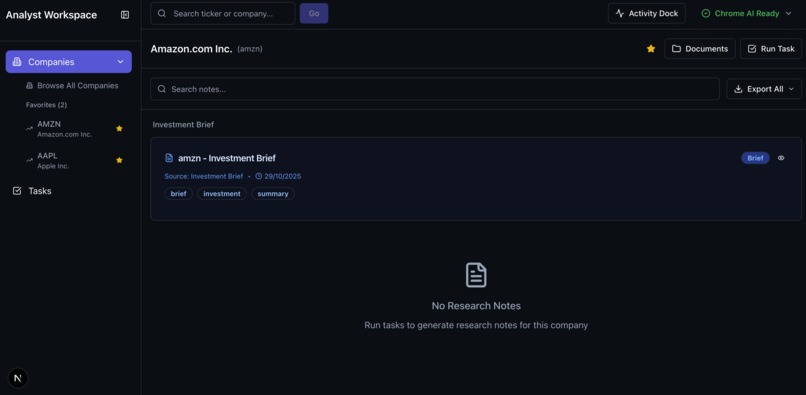The width and height of the screenshot is (806, 395).
Task: Click the green Chrome AI Ready check icon
Action: pos(706,13)
